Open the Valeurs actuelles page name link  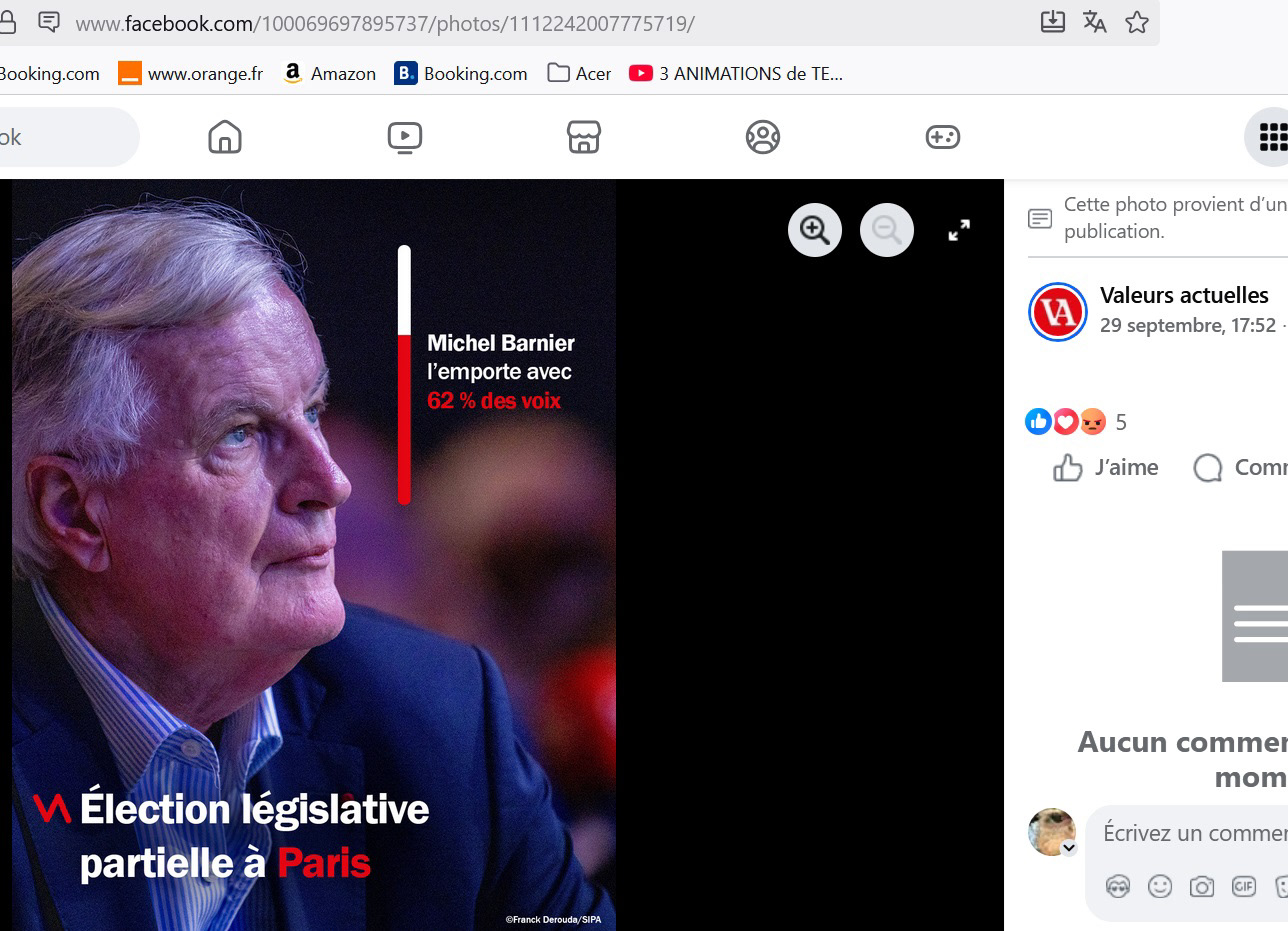1184,295
